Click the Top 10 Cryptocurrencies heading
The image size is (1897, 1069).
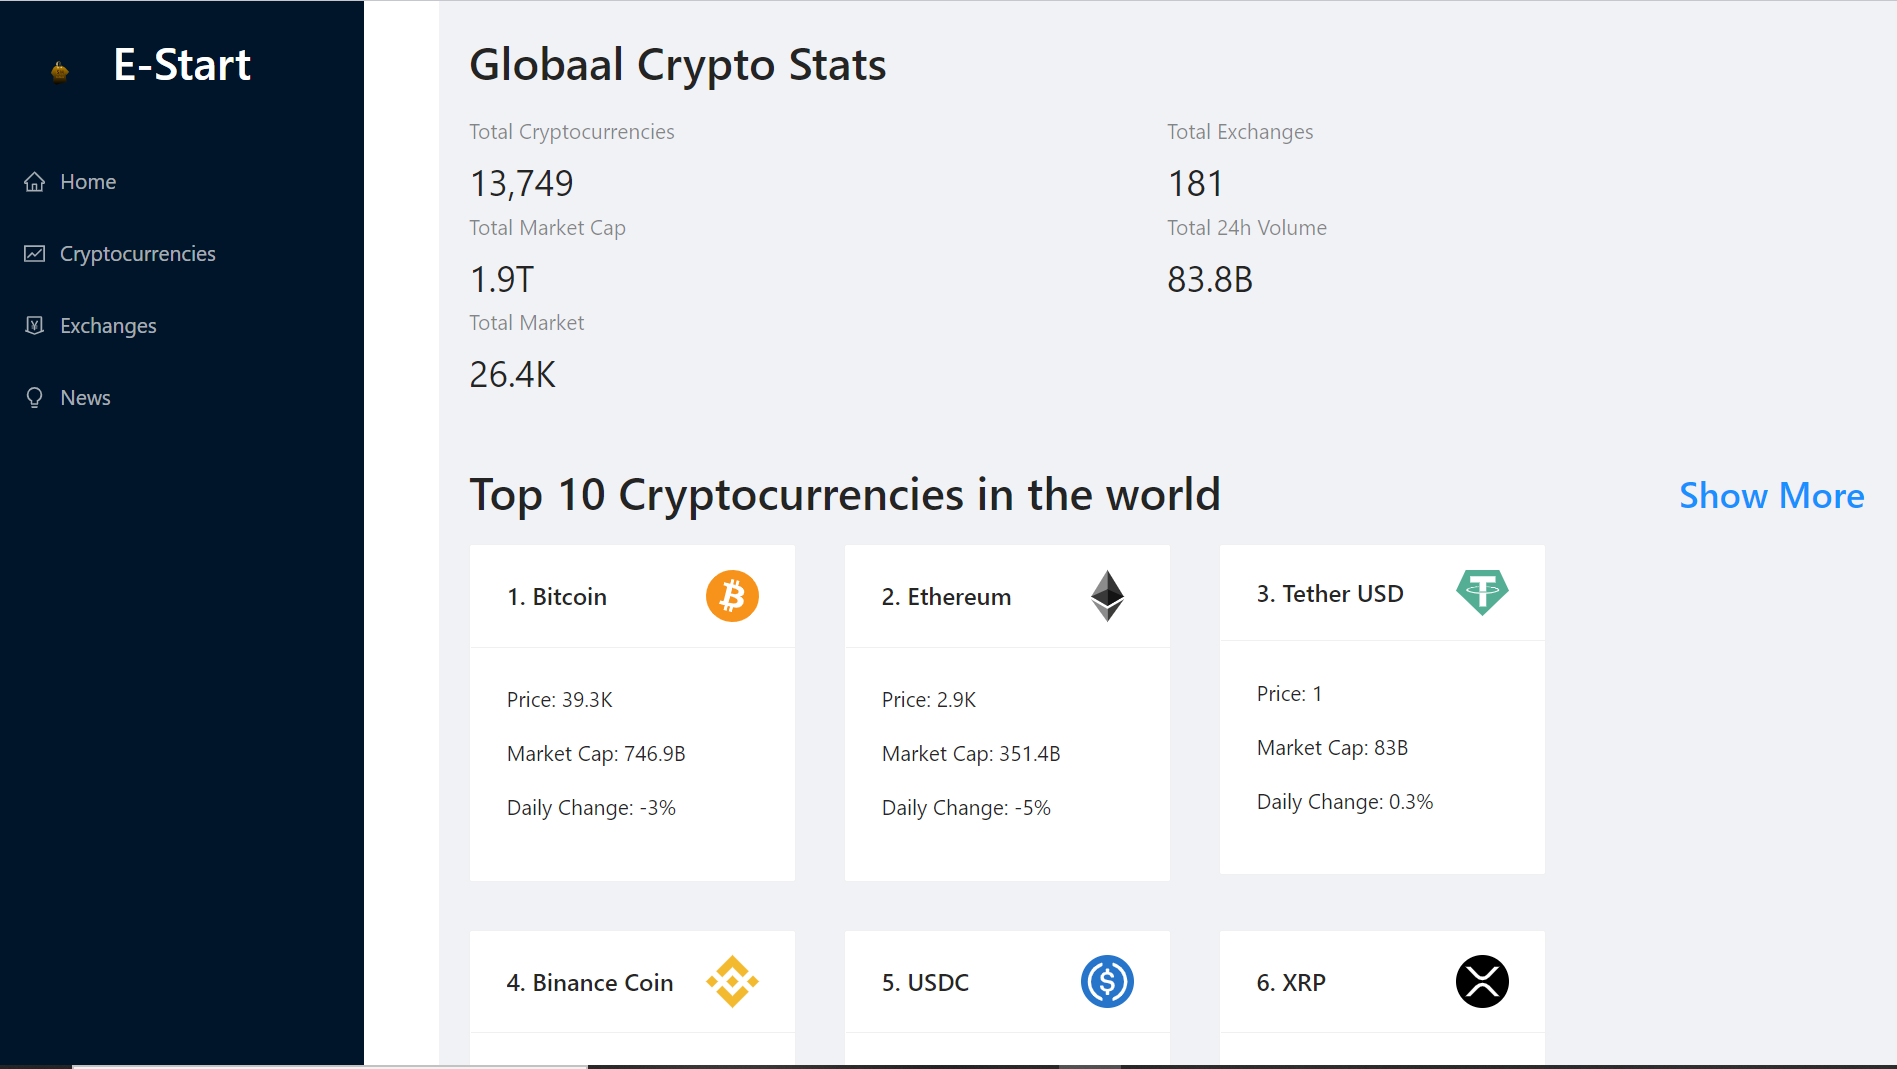pos(845,496)
